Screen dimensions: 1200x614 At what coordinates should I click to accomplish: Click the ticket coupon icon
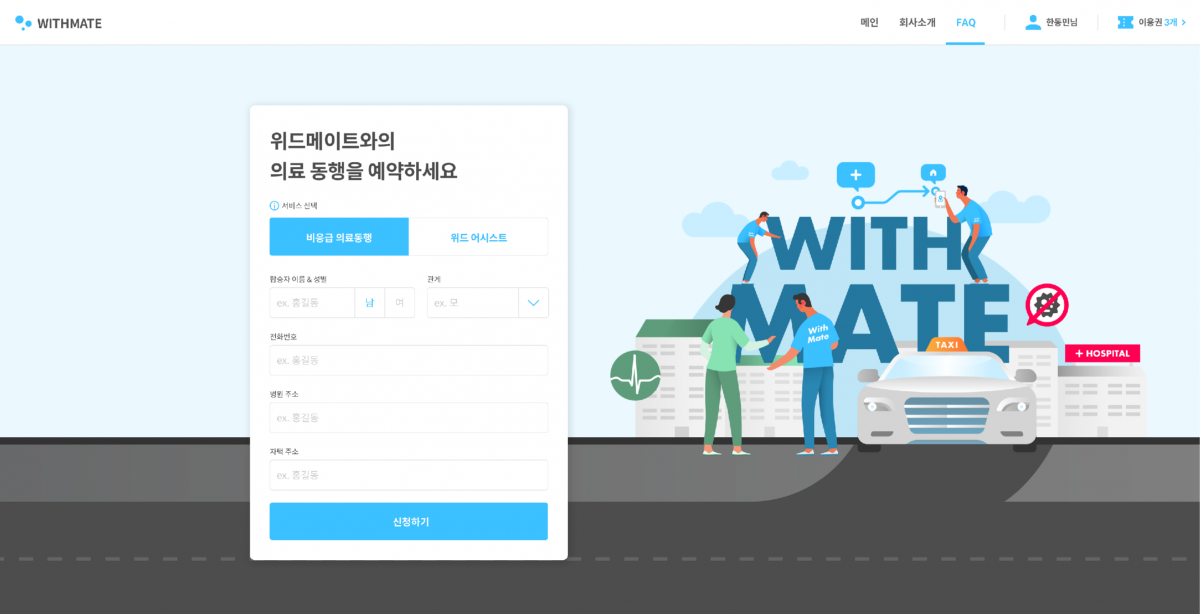pyautogui.click(x=1125, y=22)
